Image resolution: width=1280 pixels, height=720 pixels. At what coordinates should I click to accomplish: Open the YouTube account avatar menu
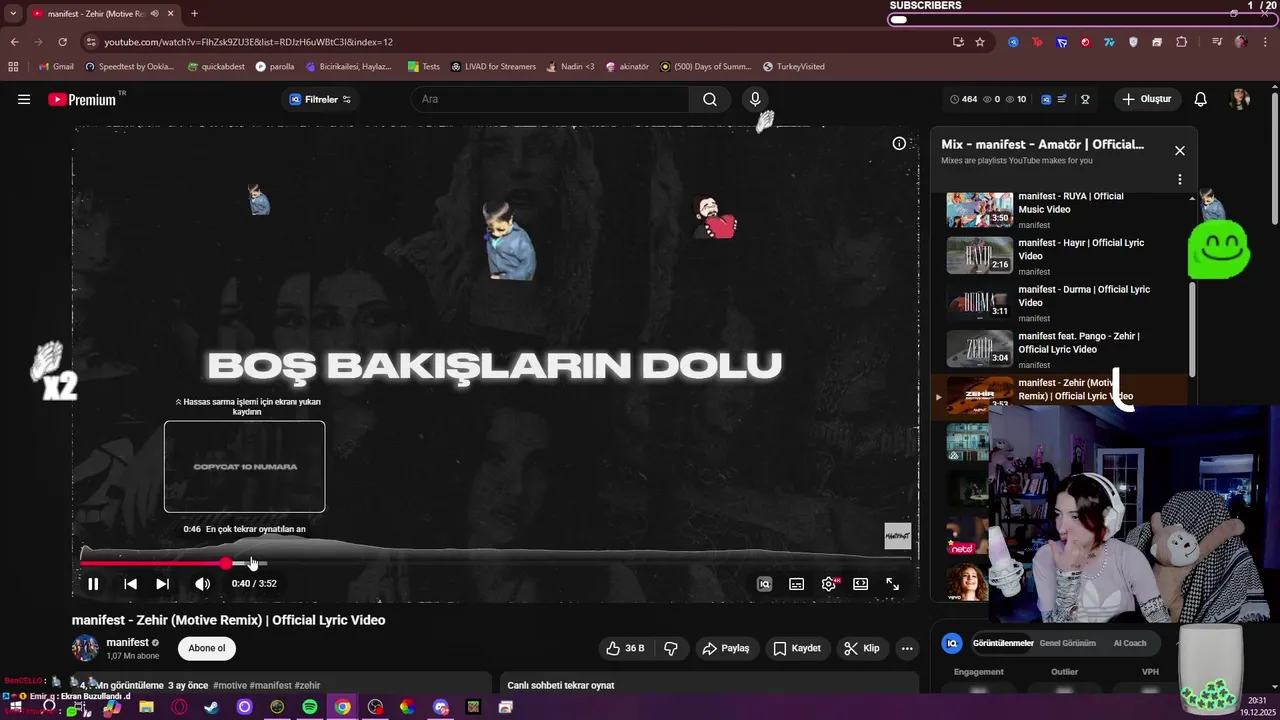(1240, 99)
